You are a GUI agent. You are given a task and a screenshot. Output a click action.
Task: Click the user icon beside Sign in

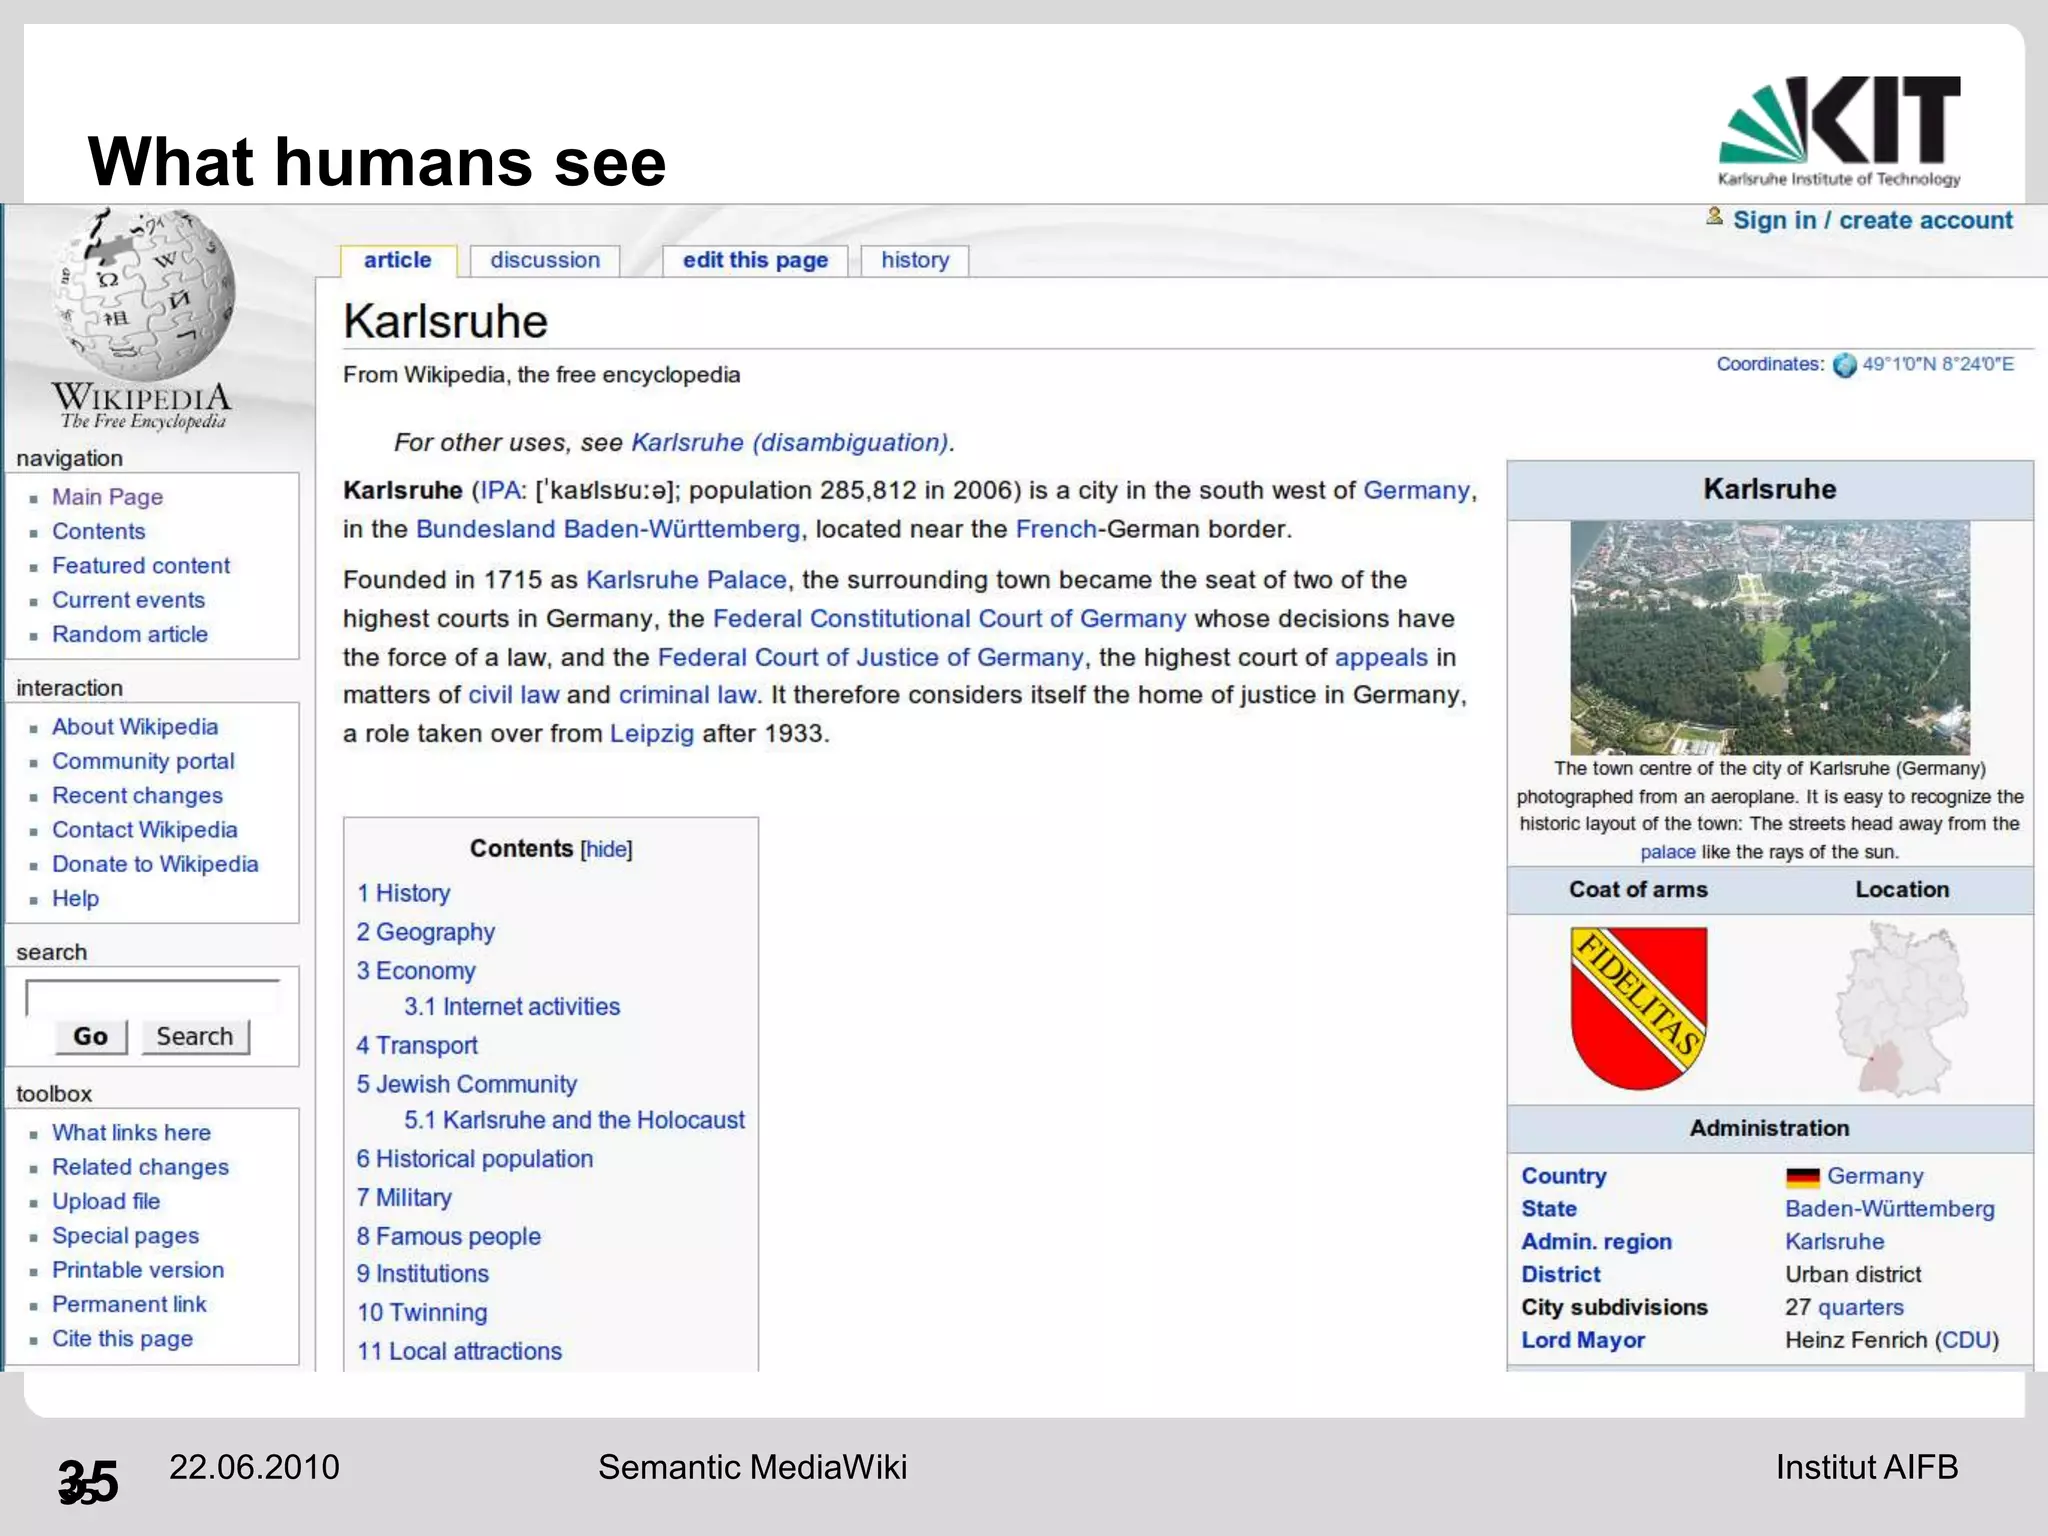[x=1714, y=217]
